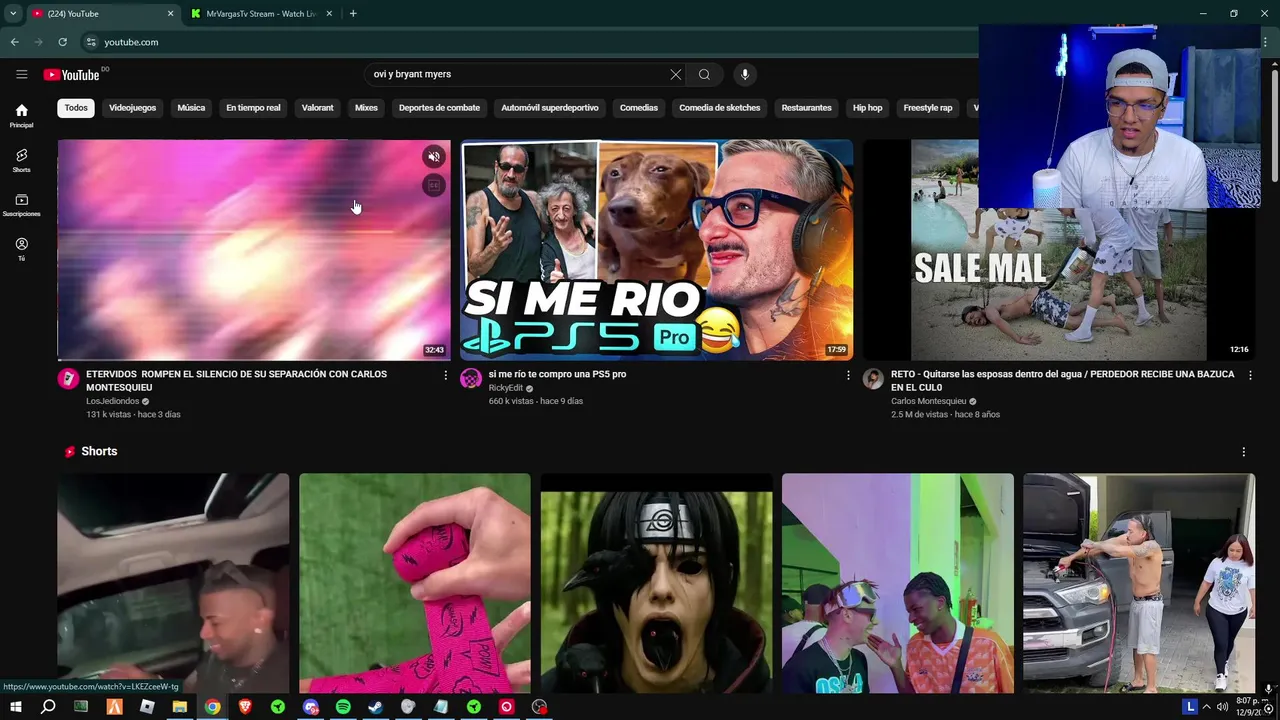
Task: Open the Tú profile section in sidebar
Action: coord(21,249)
